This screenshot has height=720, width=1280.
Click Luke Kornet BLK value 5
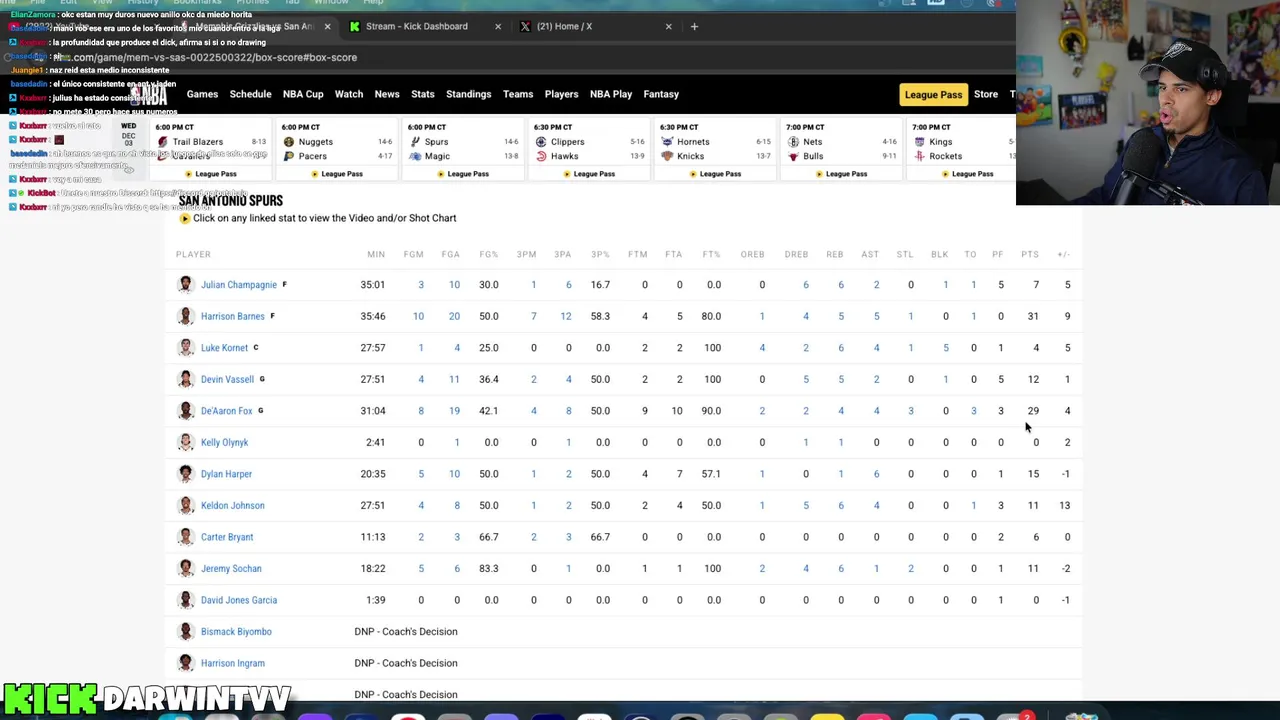(x=945, y=348)
